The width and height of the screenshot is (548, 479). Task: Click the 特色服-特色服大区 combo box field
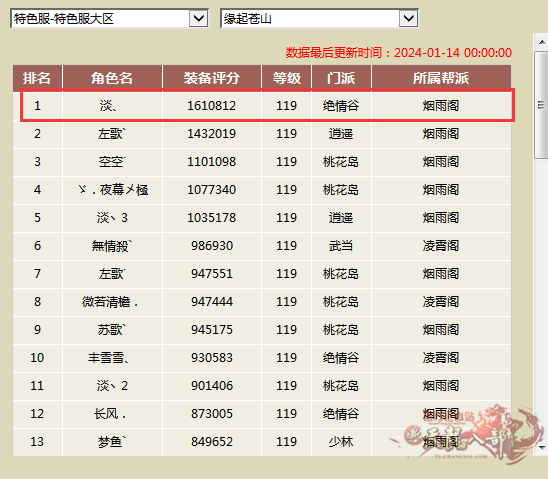click(x=109, y=18)
